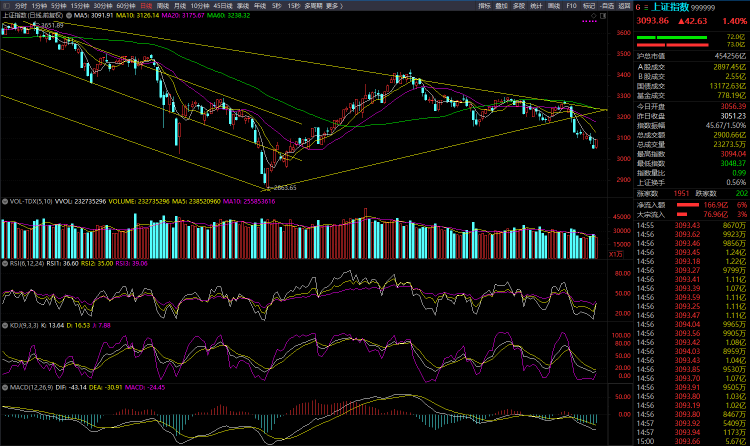This screenshot has width=750, height=446.
Task: Click the settings circle icon beside VOL-TDX
Action: (x=4, y=201)
